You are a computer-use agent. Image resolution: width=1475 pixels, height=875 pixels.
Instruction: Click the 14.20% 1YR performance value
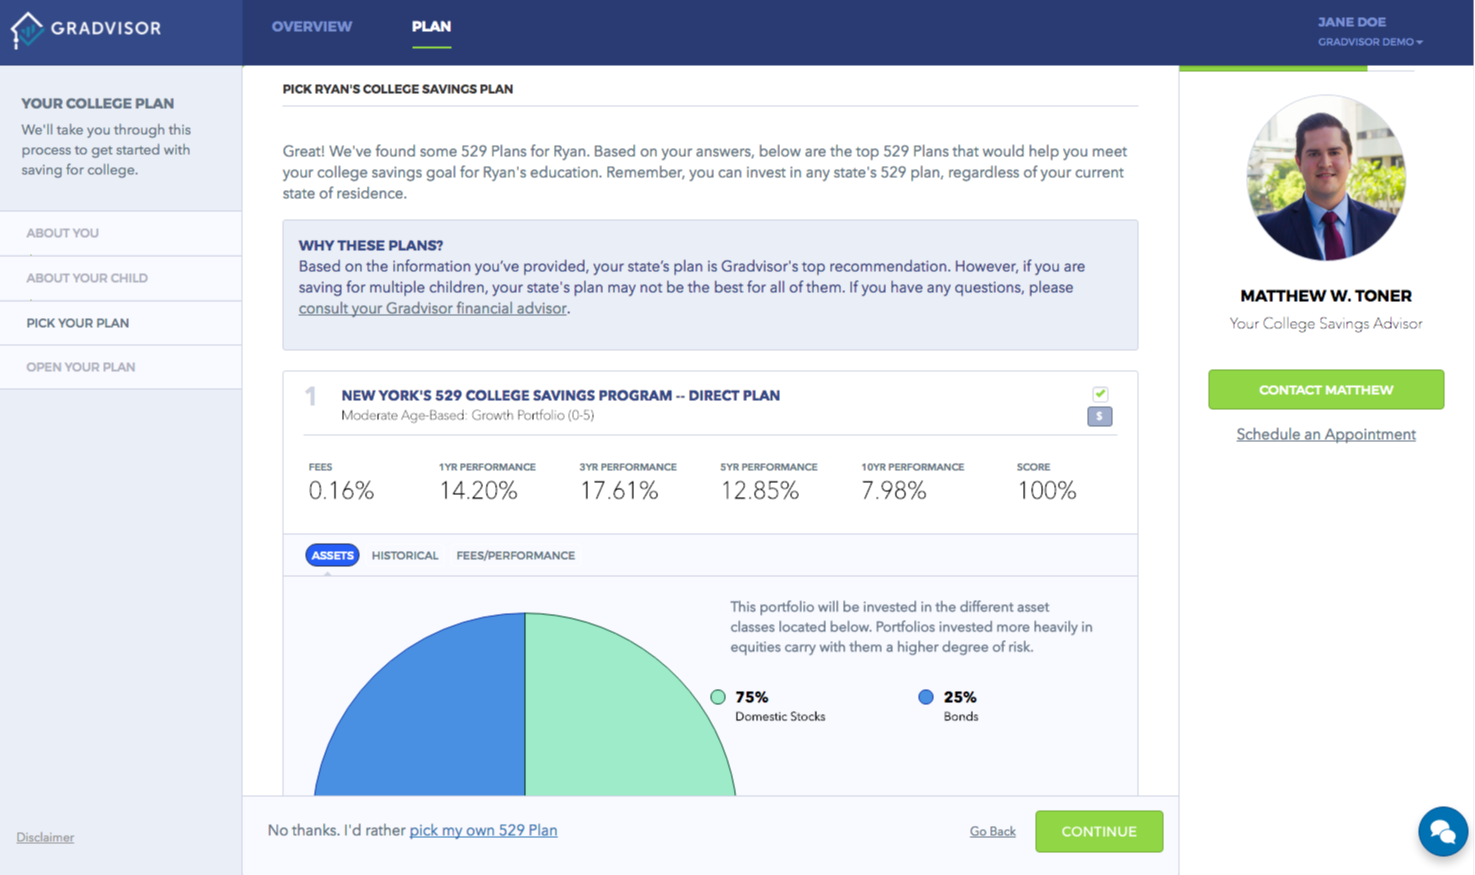tap(478, 491)
